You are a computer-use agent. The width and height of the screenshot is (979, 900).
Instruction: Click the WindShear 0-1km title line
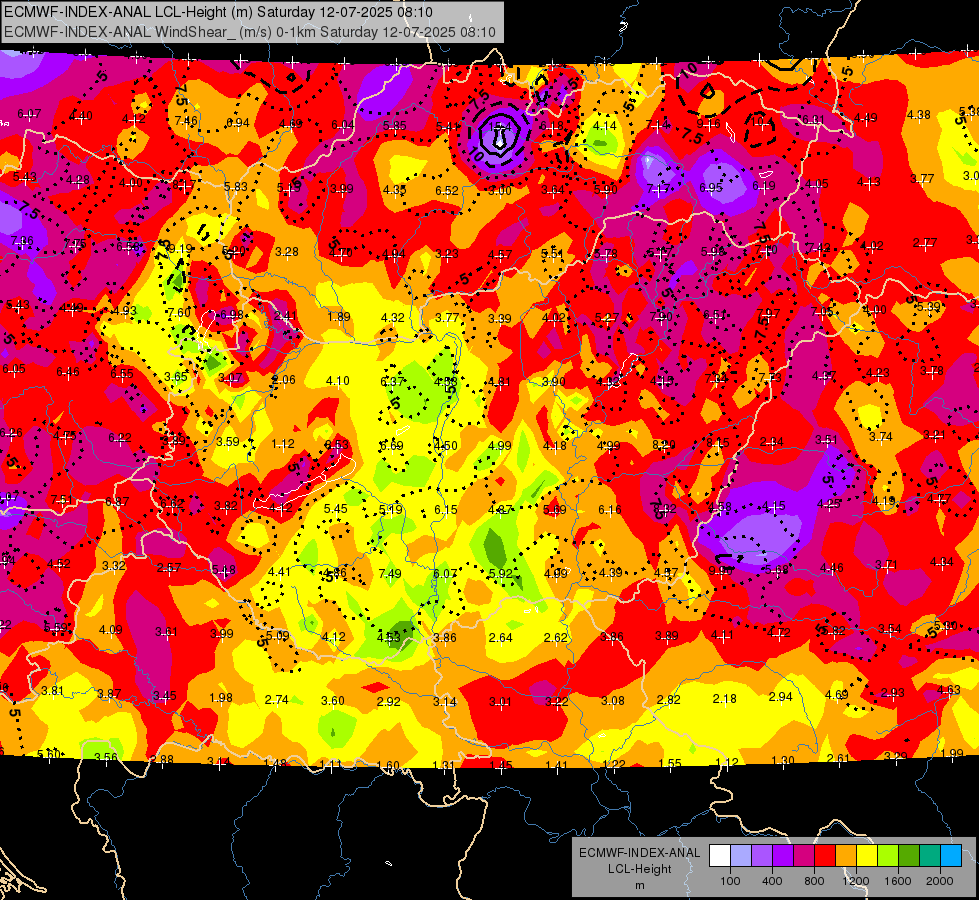tap(250, 32)
